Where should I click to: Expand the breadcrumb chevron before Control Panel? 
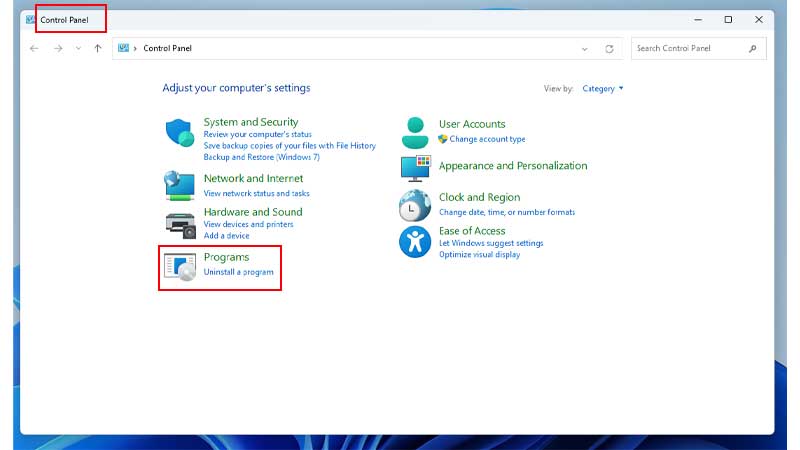135,48
